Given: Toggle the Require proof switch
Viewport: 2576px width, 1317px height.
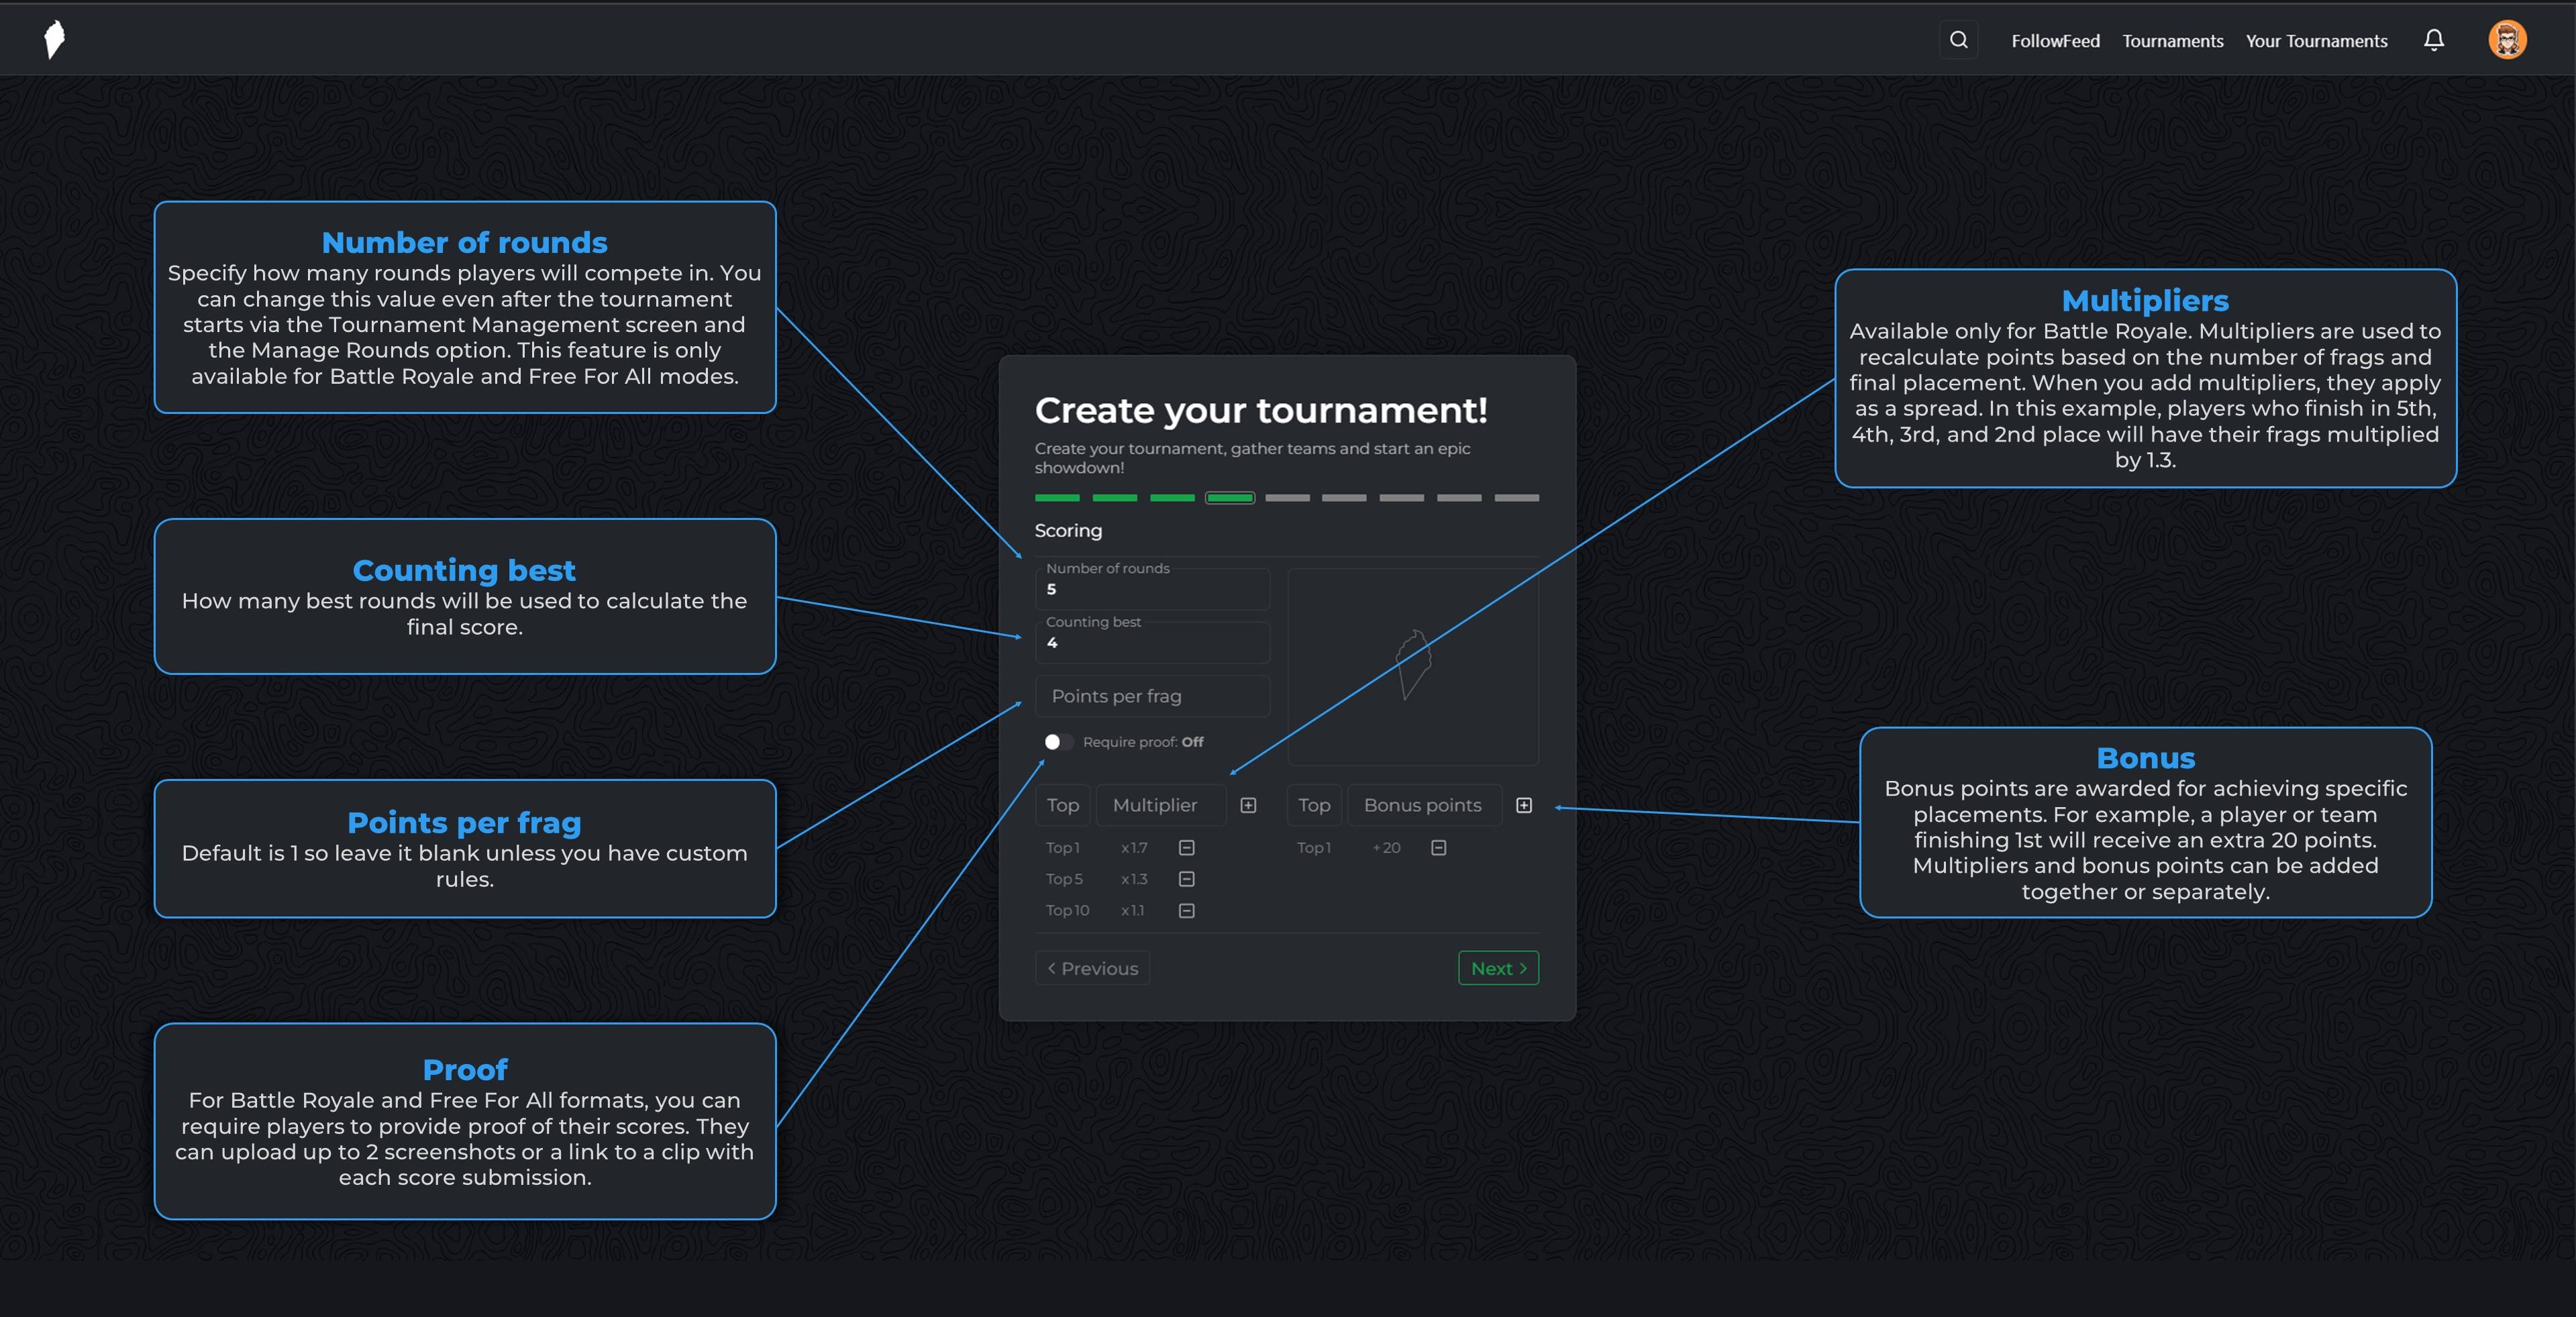Looking at the screenshot, I should (1058, 742).
